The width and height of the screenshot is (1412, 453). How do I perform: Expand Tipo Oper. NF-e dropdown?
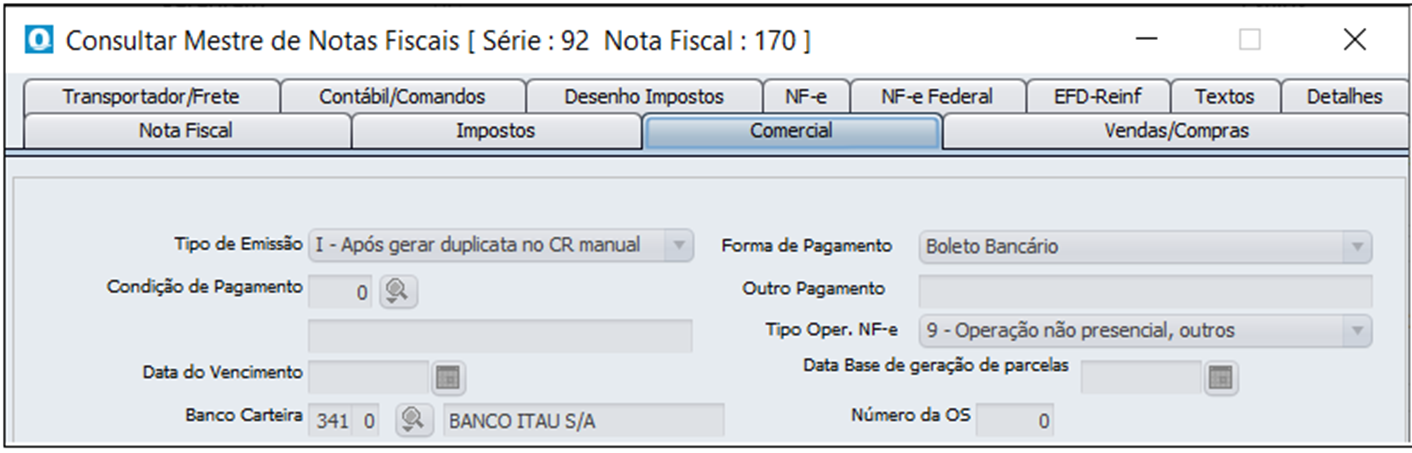(x=1357, y=330)
